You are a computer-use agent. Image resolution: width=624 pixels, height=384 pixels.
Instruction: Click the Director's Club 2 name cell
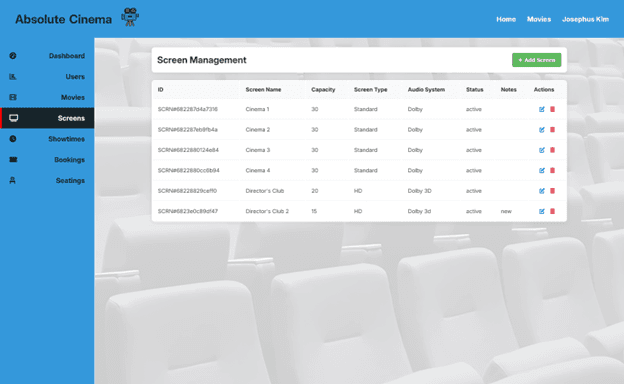click(x=267, y=211)
